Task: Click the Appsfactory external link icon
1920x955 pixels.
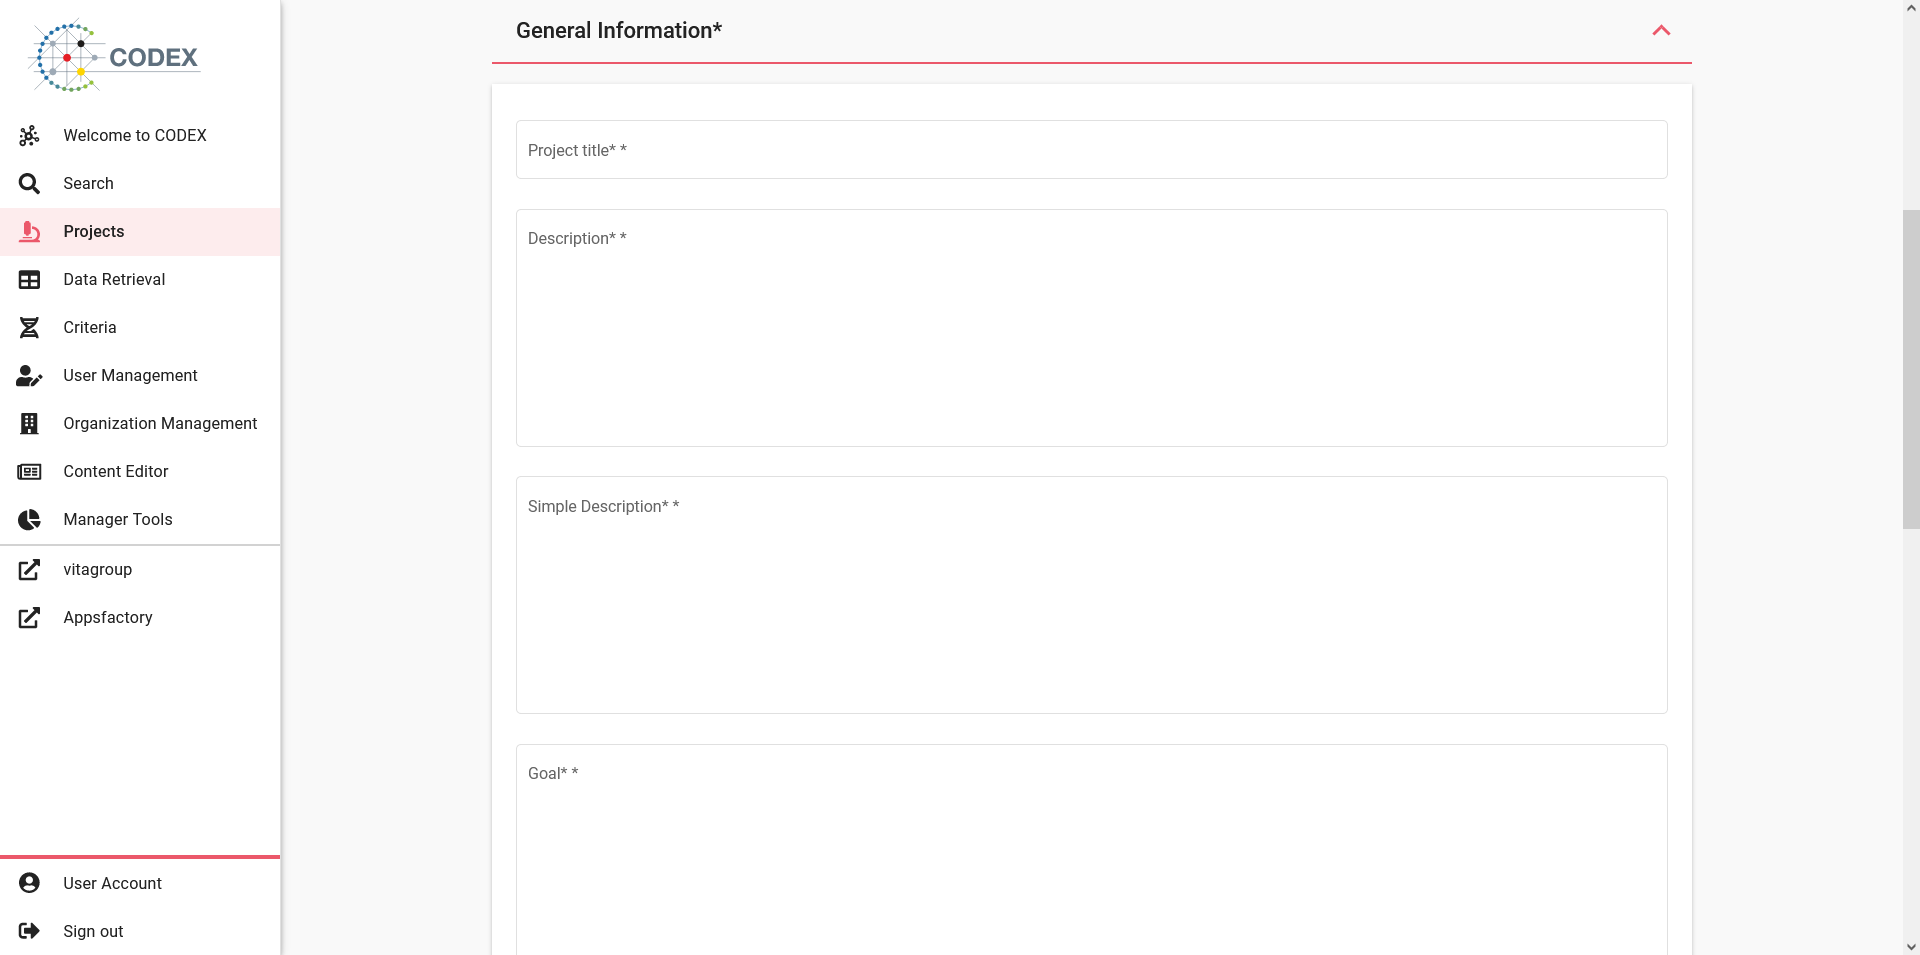Action: pyautogui.click(x=29, y=617)
